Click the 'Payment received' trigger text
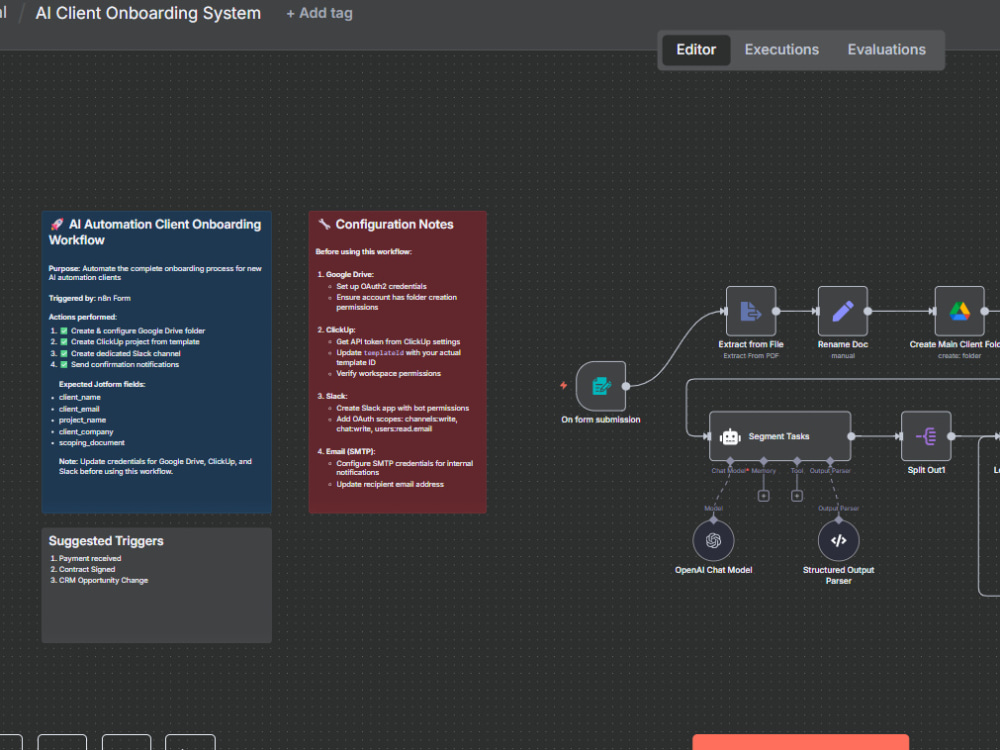This screenshot has height=750, width=1000. coord(90,559)
